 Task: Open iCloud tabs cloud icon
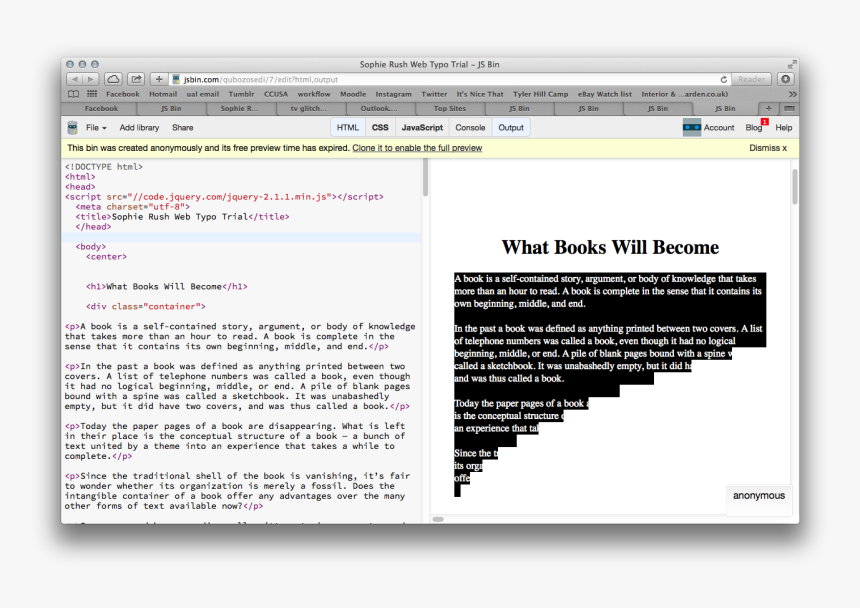[x=113, y=79]
